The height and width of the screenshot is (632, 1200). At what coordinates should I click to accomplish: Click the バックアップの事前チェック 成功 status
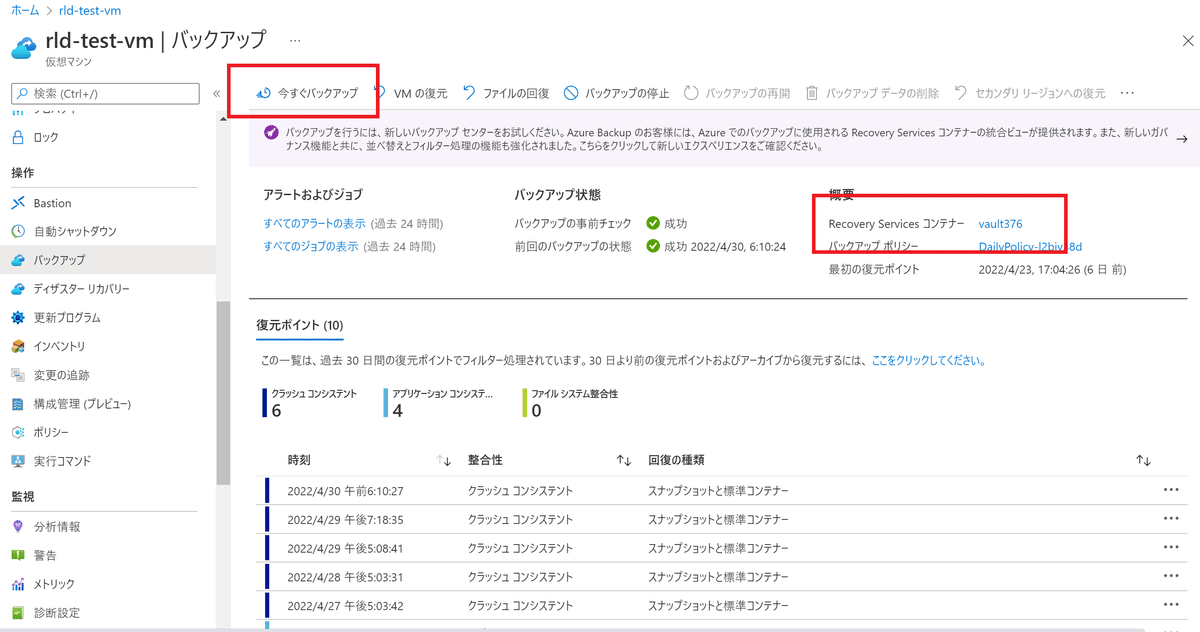coord(667,223)
